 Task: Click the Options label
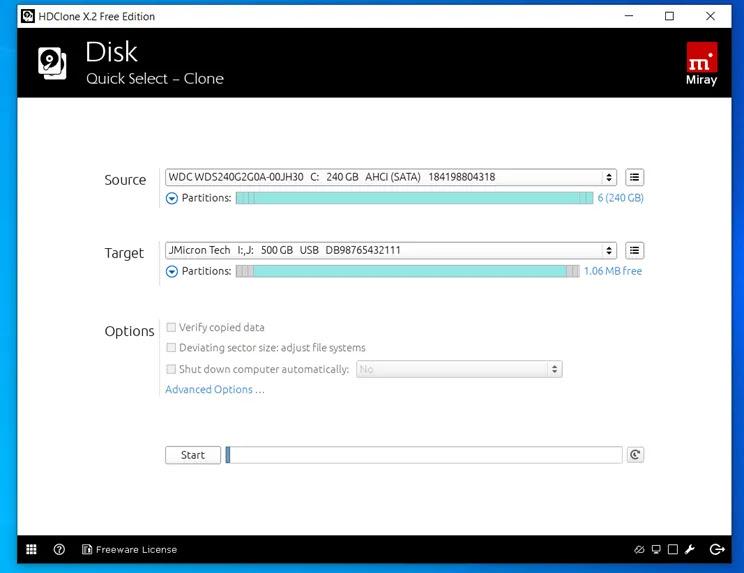[129, 331]
